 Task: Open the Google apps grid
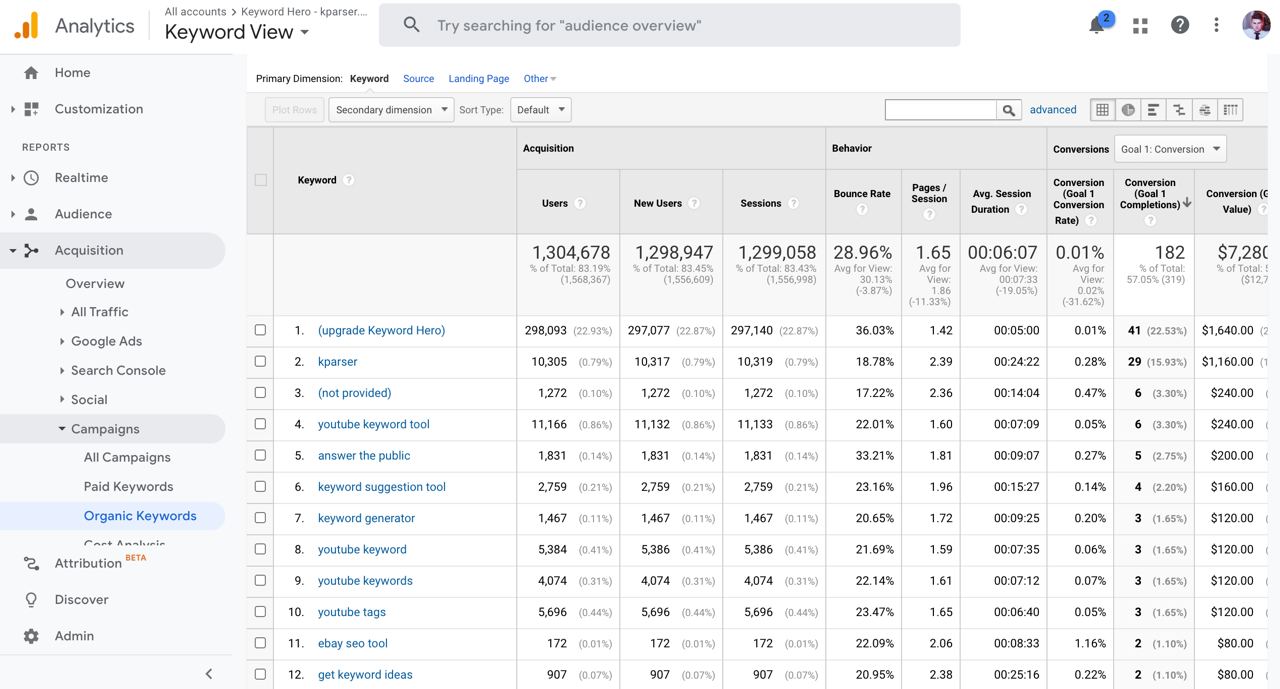click(1140, 26)
